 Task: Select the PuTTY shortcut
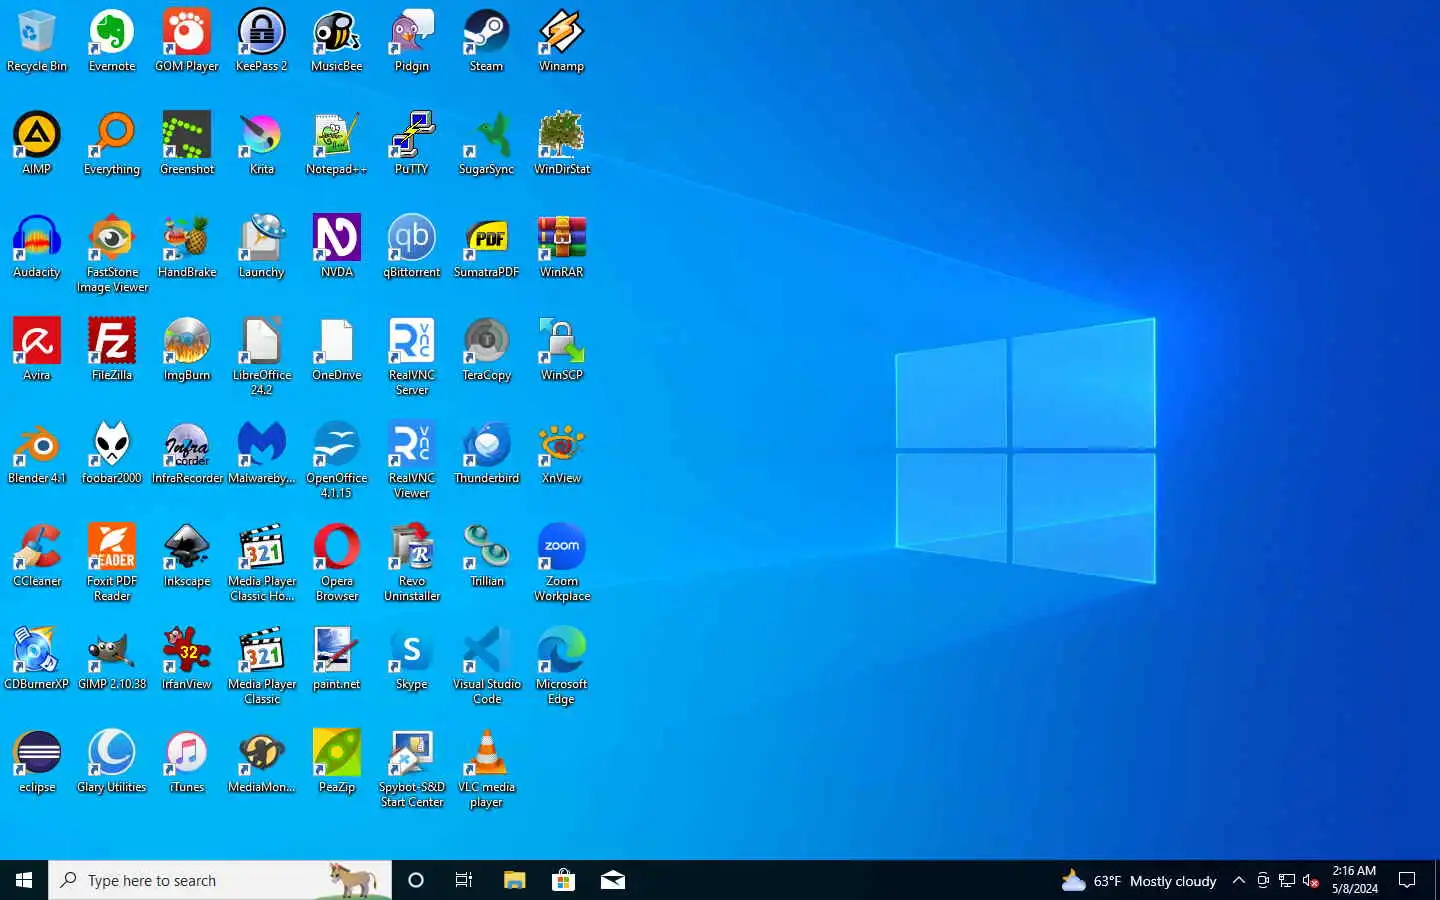click(x=412, y=144)
